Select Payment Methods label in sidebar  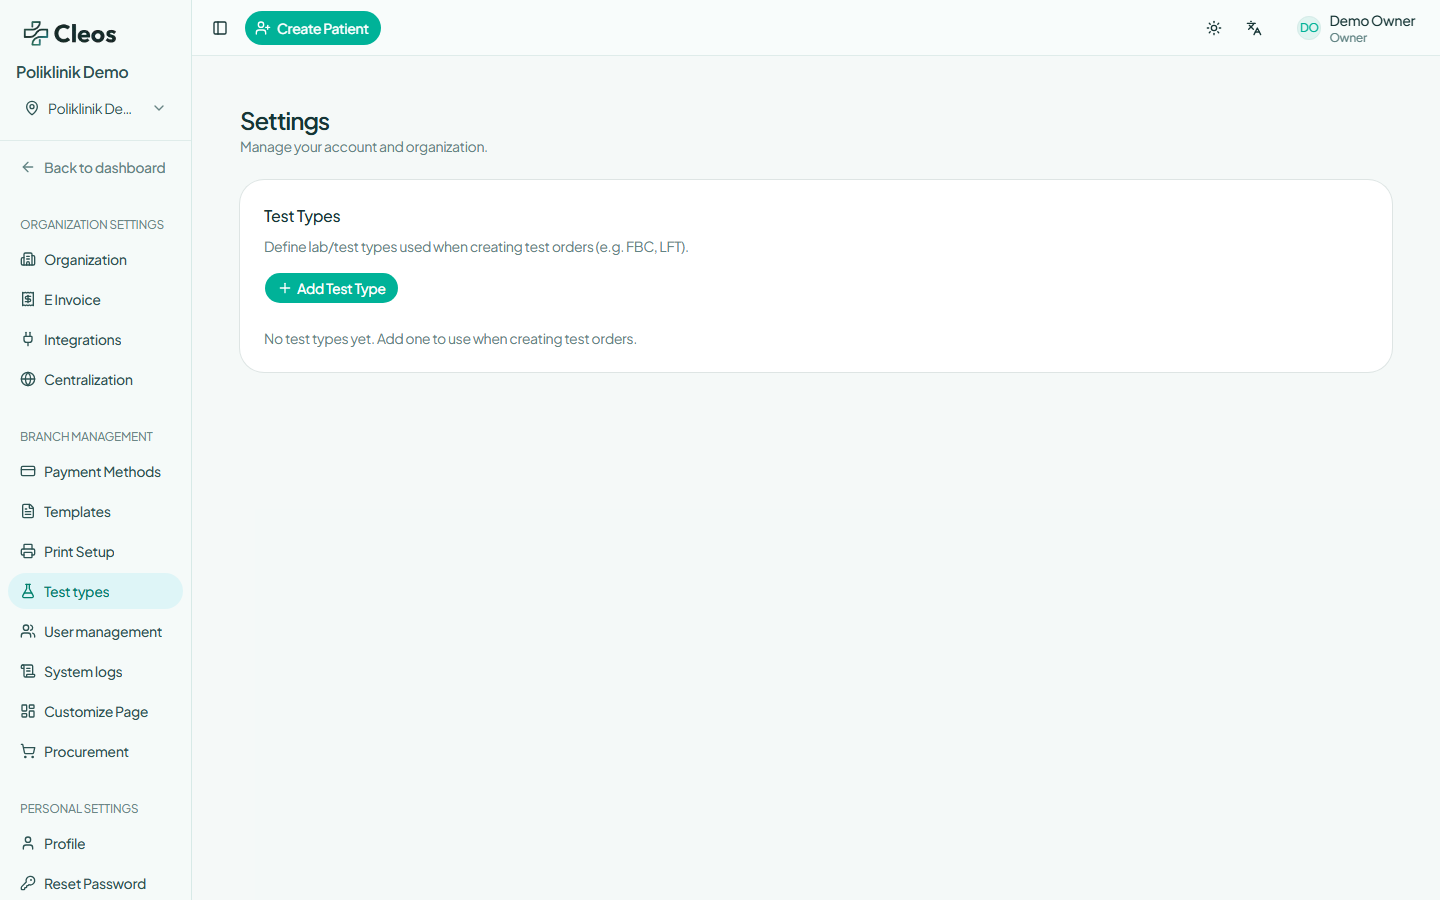[x=102, y=472]
